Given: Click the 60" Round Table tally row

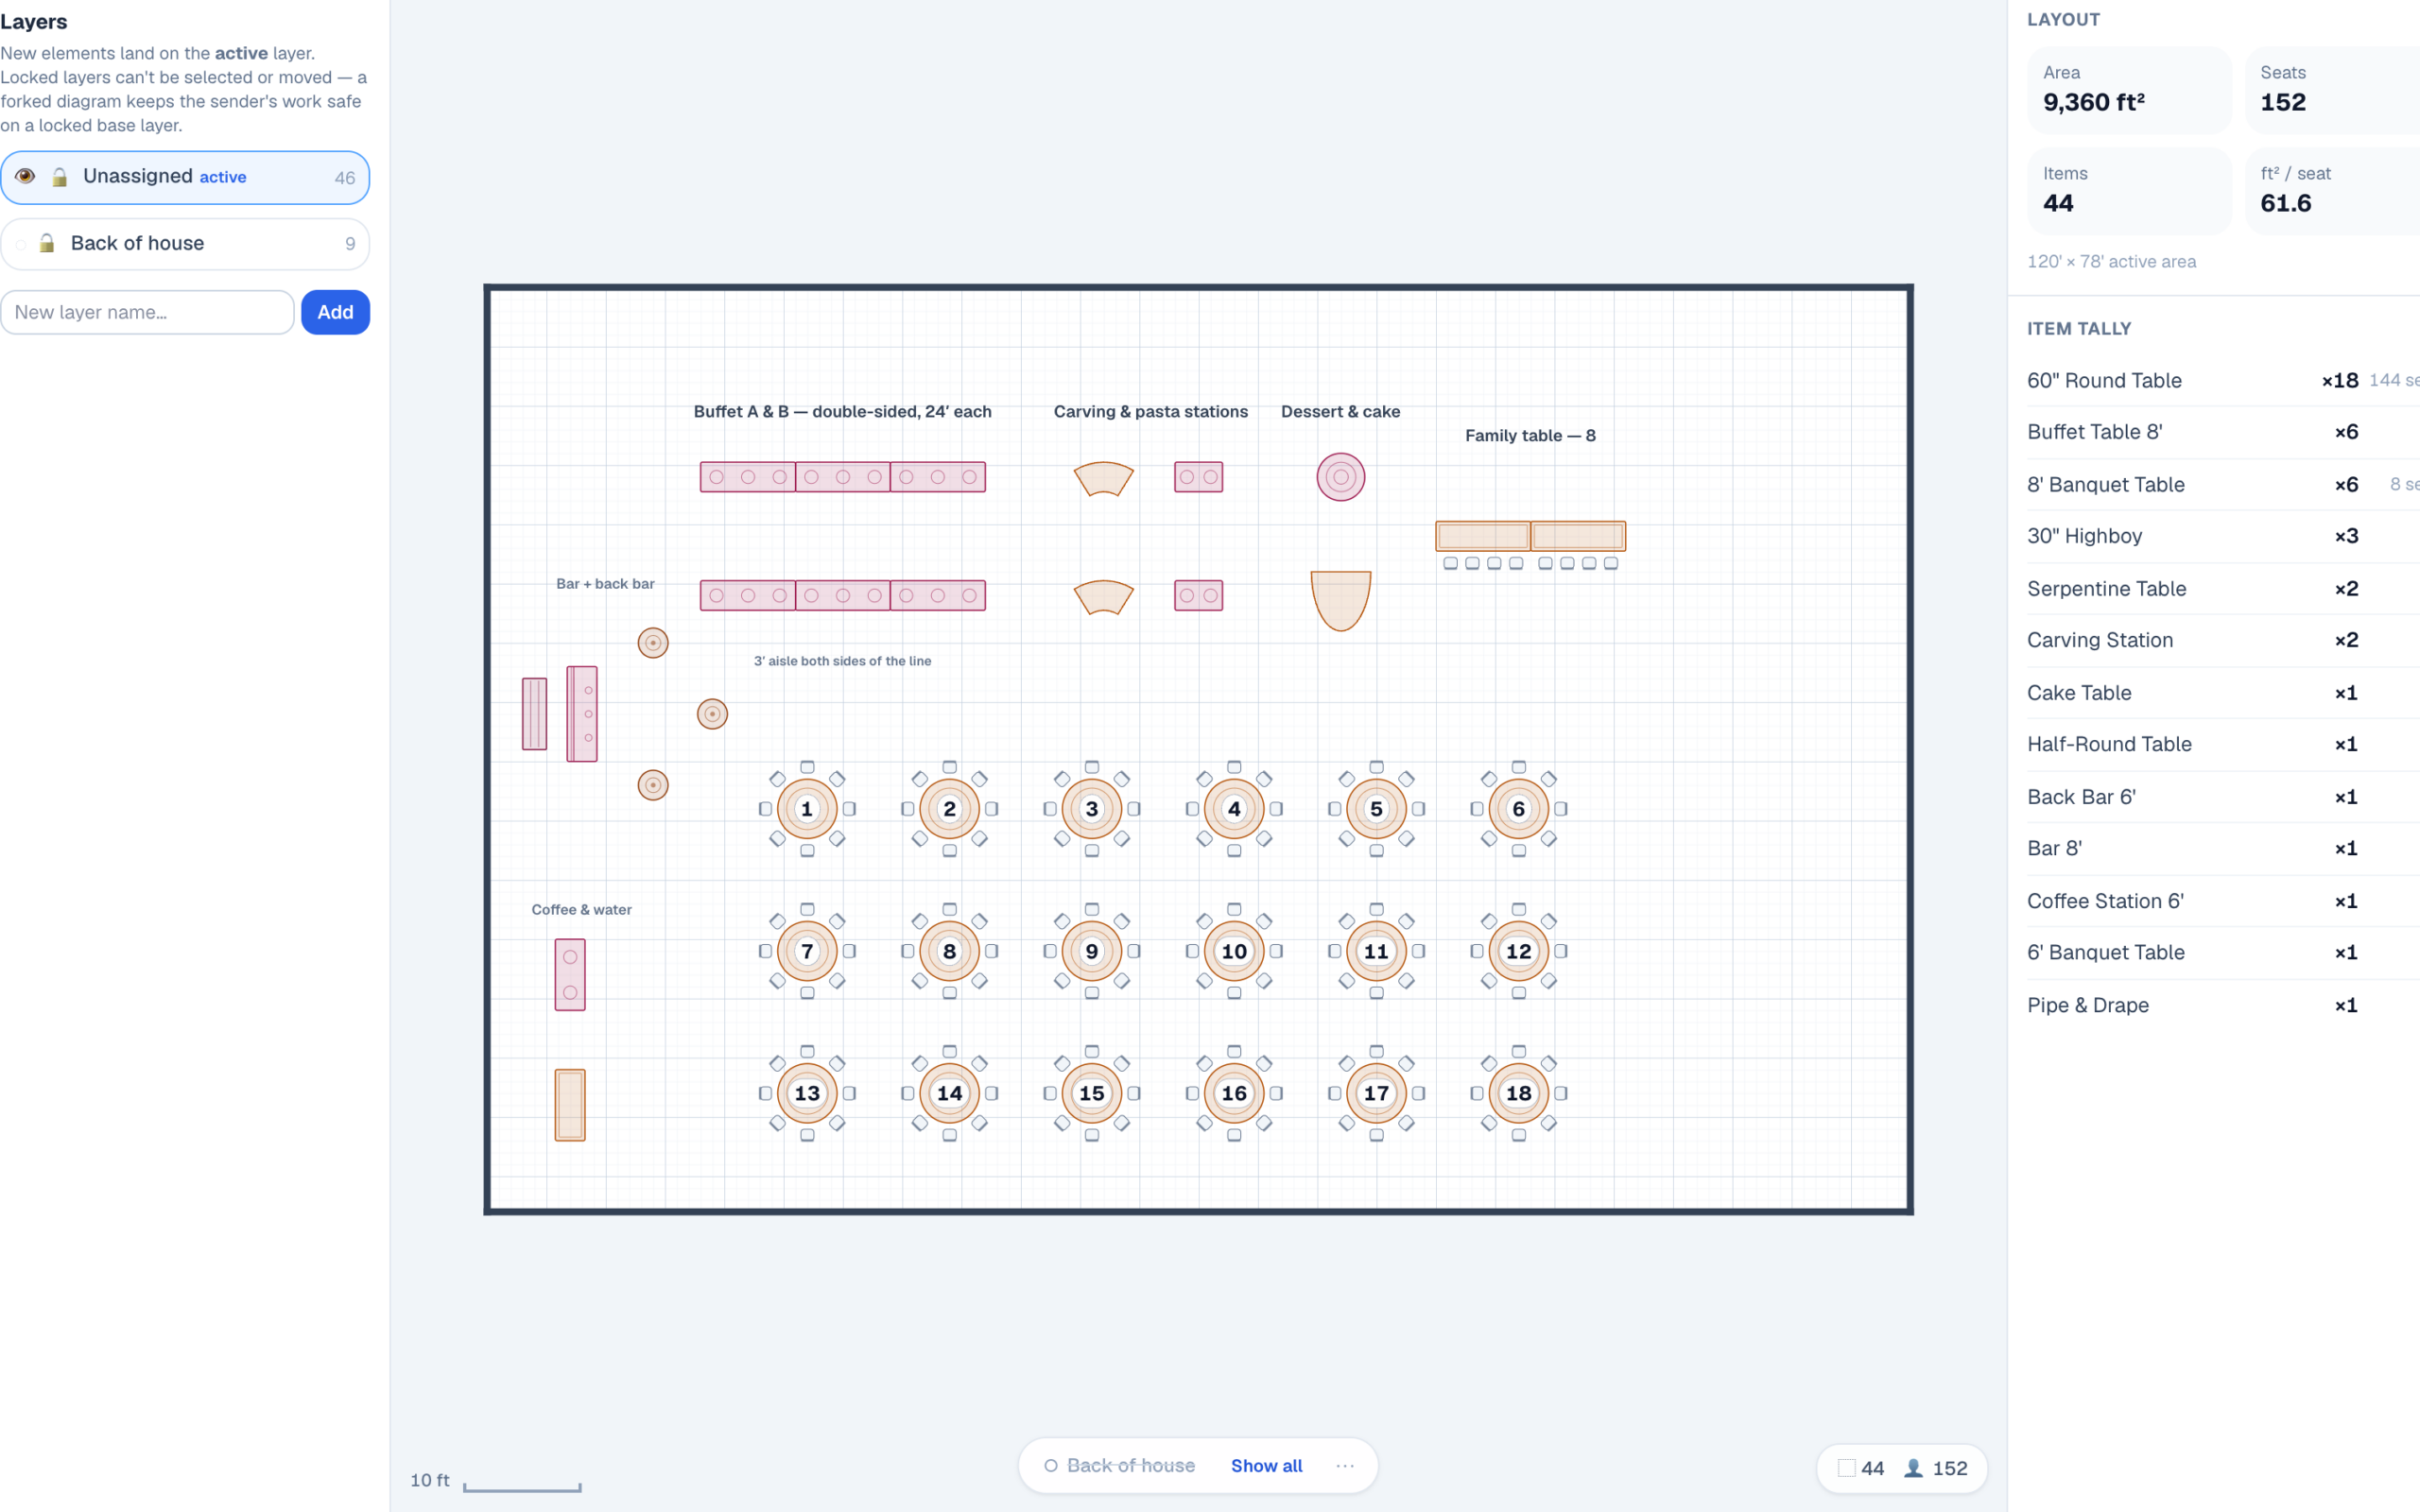Looking at the screenshot, I should (2223, 381).
